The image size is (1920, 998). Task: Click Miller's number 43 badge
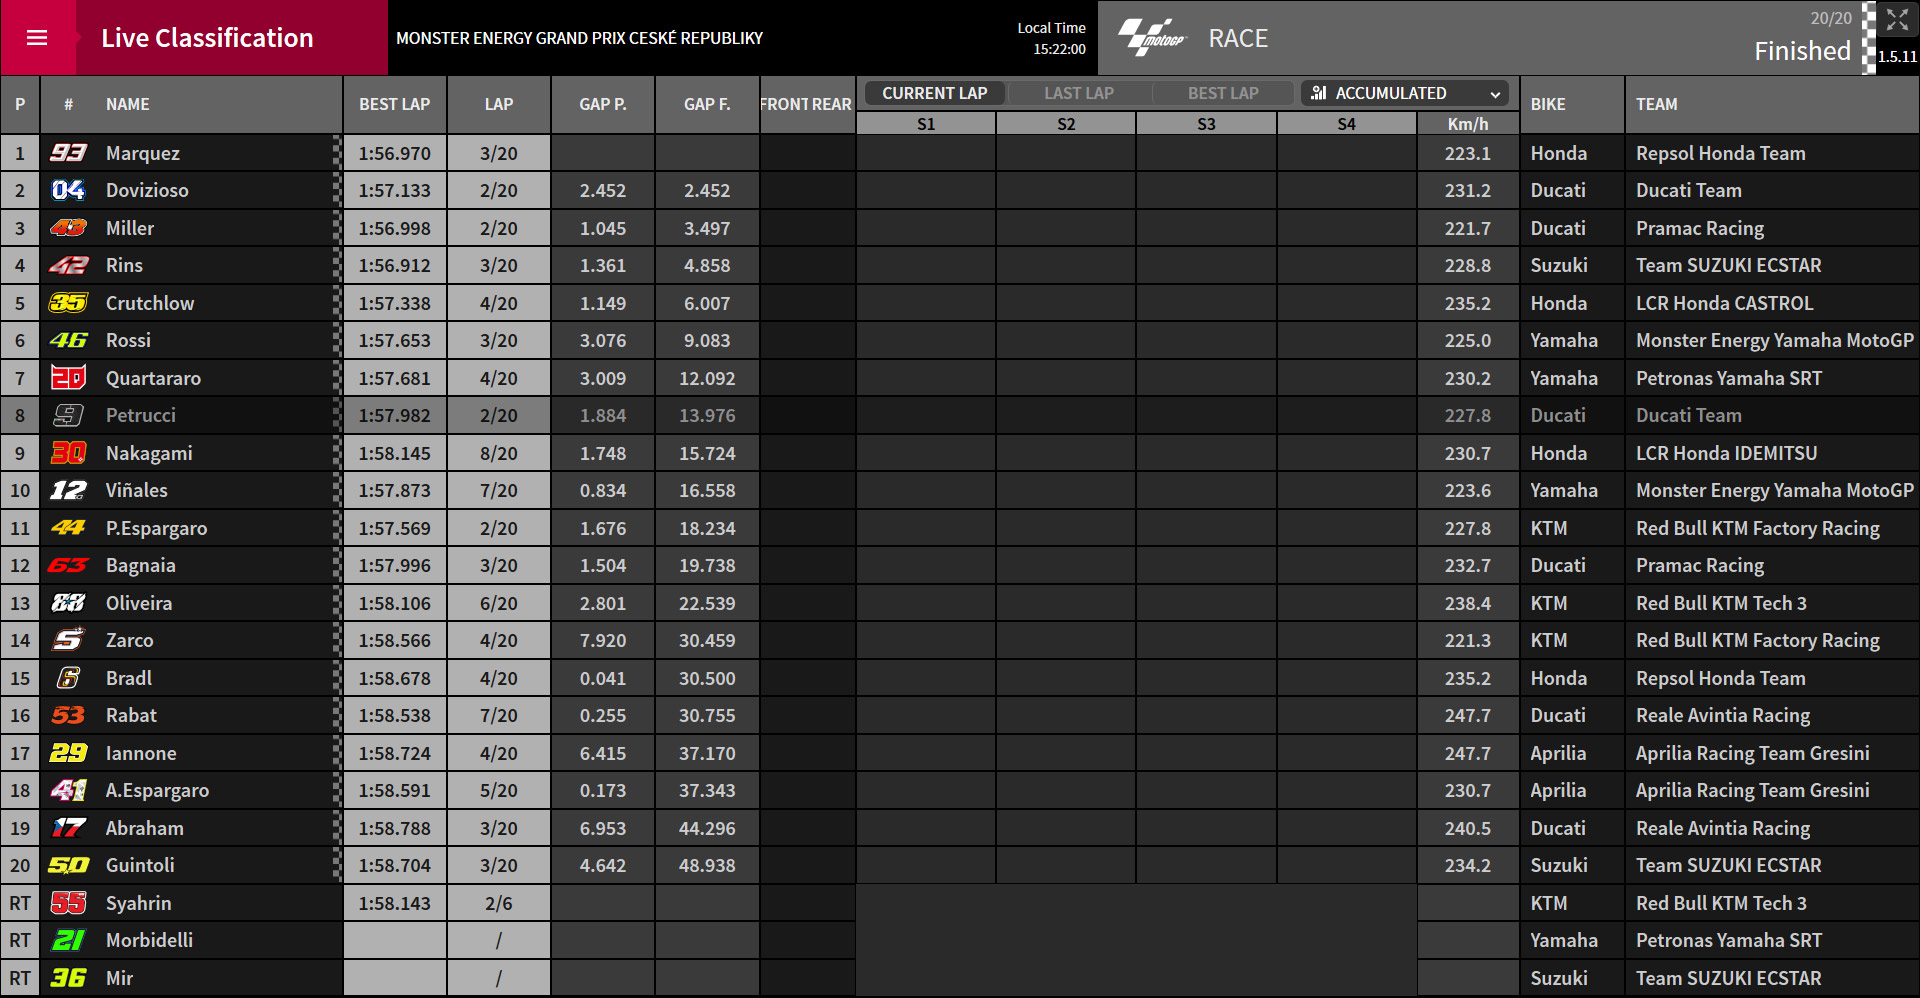68,228
